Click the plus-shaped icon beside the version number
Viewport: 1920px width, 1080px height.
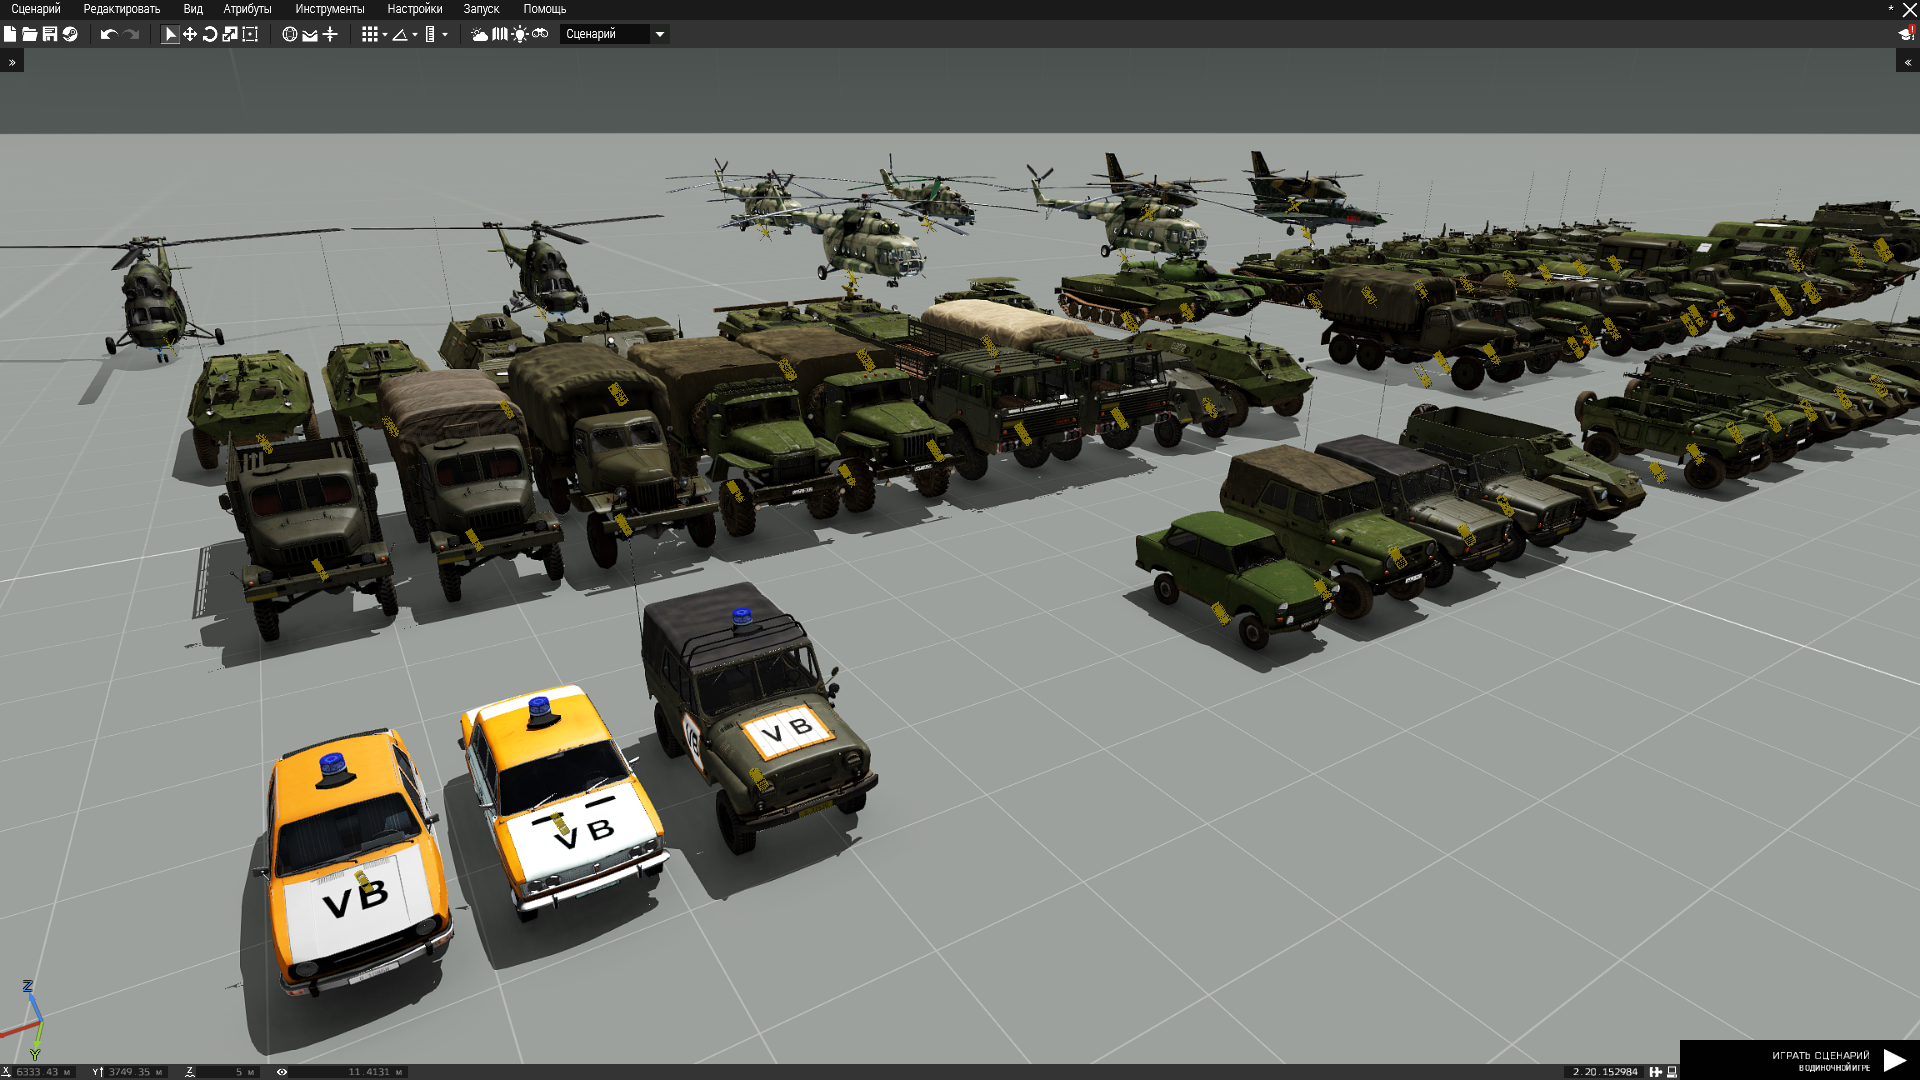click(x=1656, y=1072)
